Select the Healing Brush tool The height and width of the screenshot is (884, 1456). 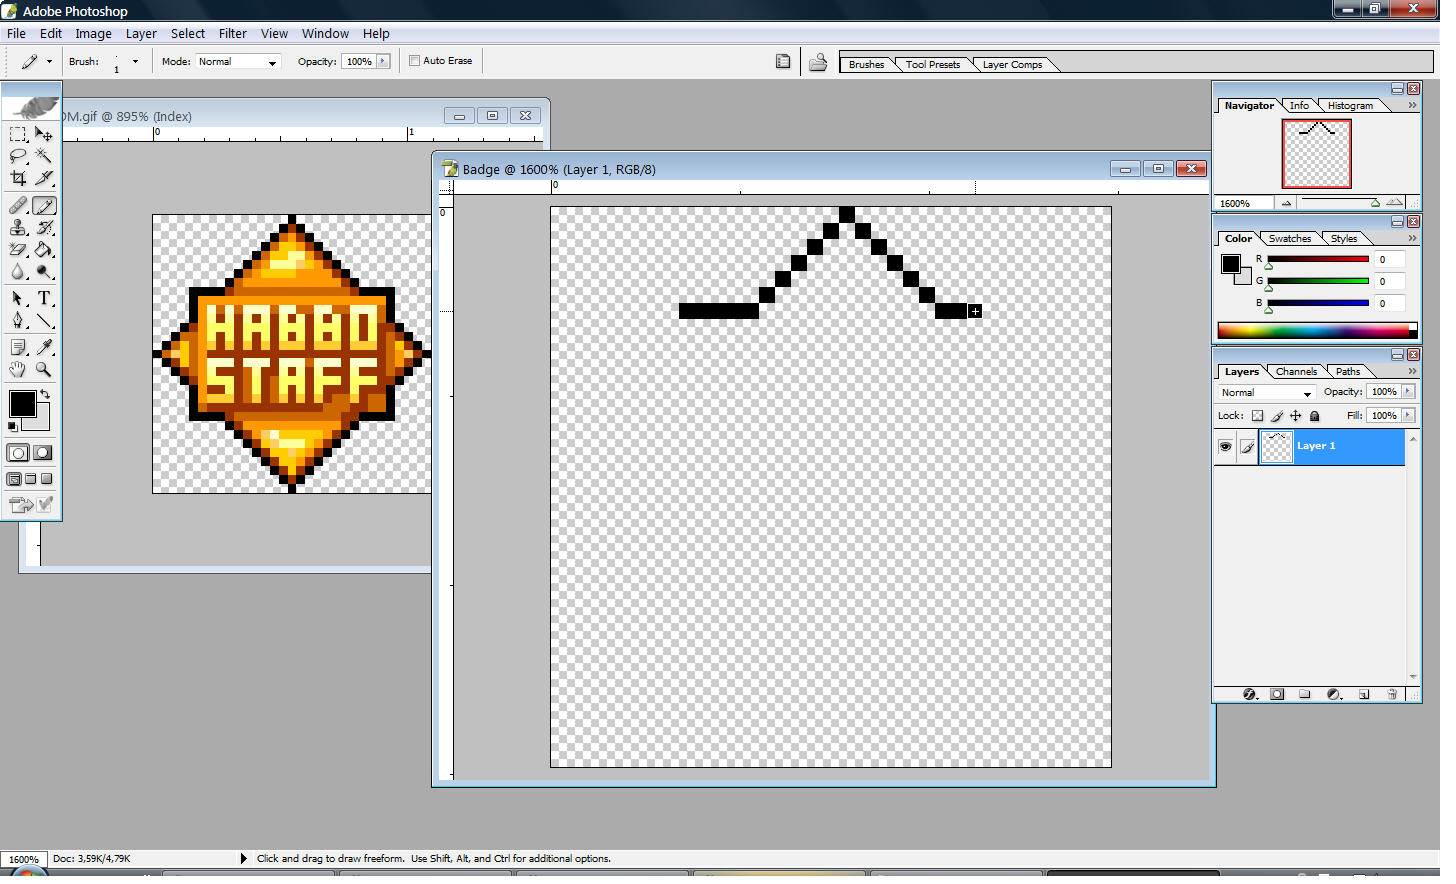point(18,206)
